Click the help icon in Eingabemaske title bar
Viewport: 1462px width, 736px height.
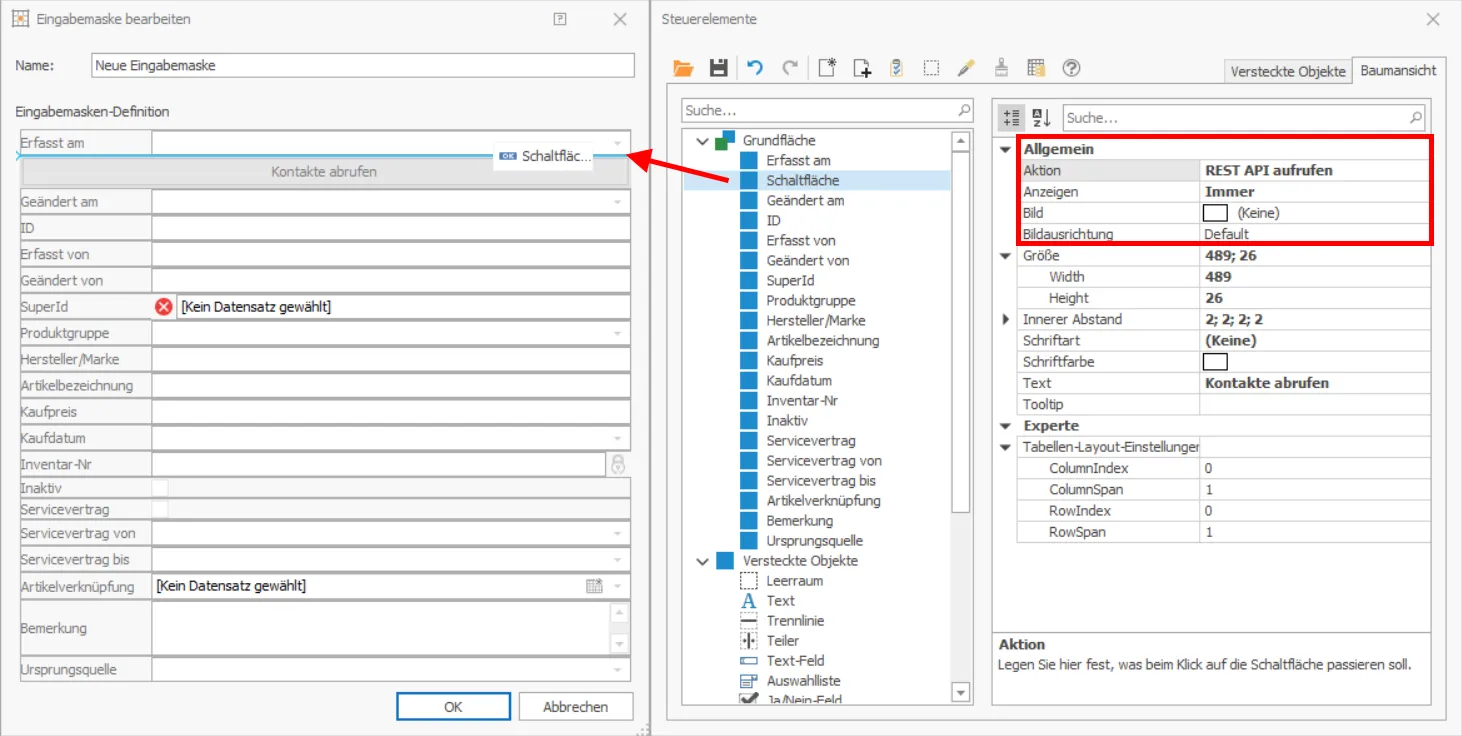(x=561, y=19)
